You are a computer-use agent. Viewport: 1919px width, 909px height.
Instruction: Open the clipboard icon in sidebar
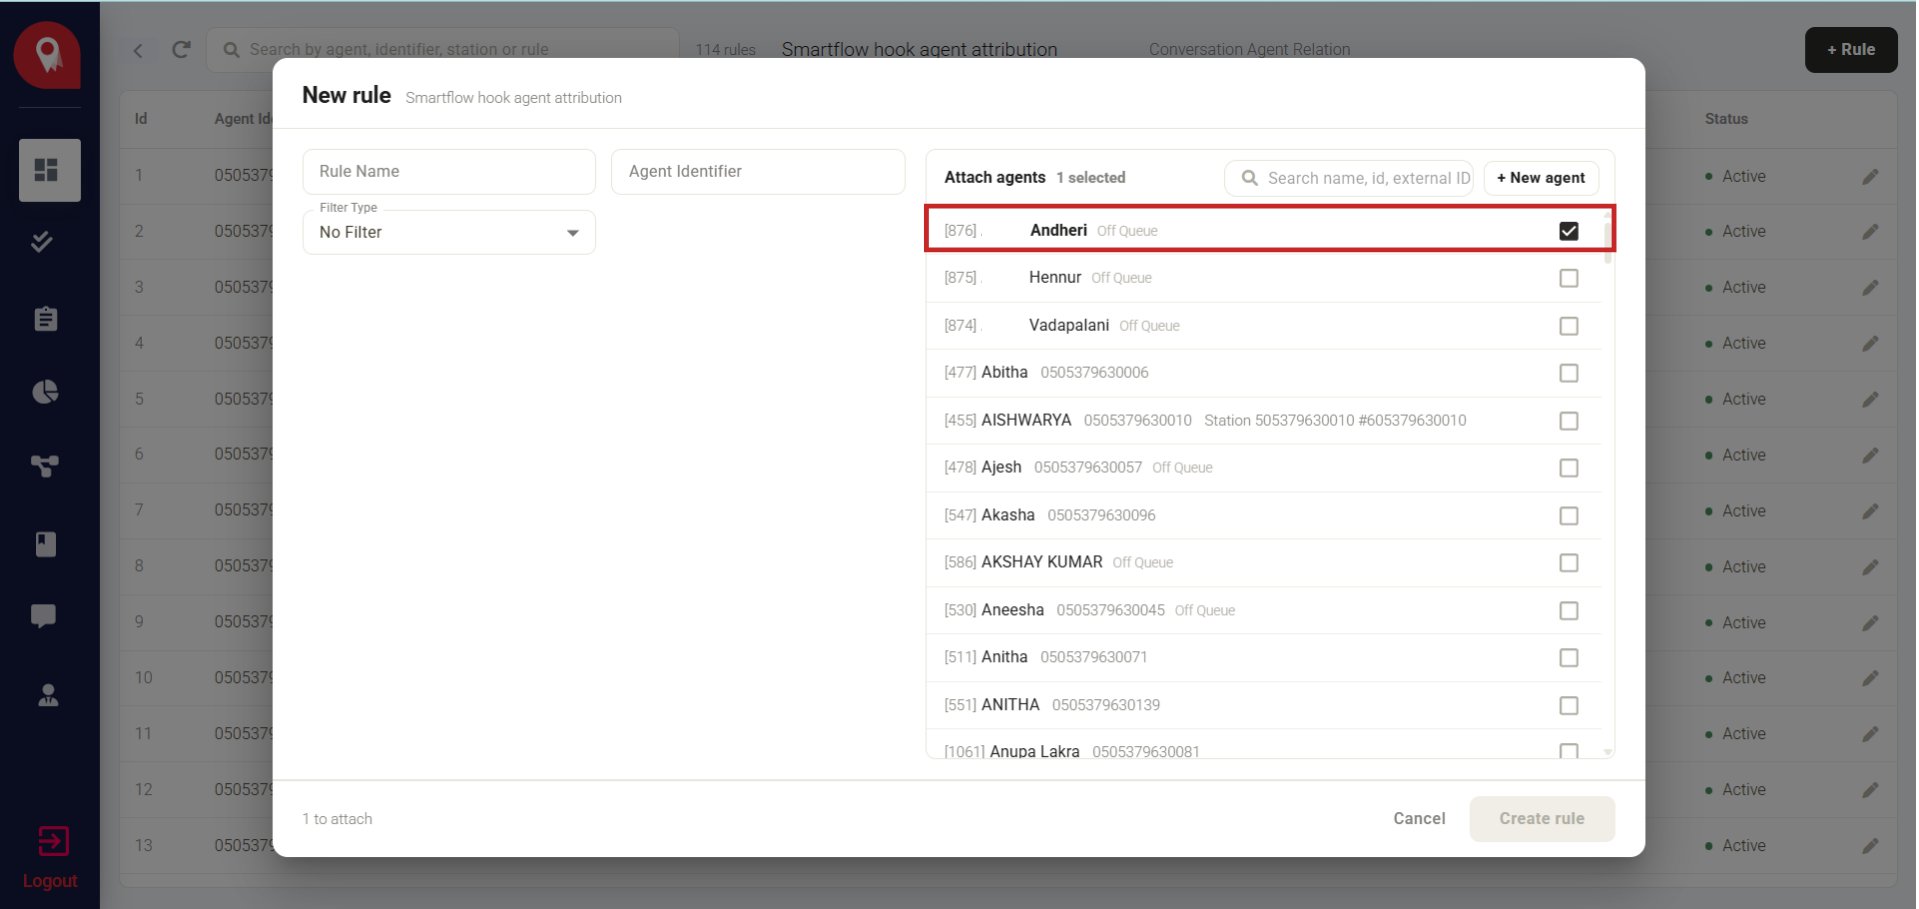46,319
